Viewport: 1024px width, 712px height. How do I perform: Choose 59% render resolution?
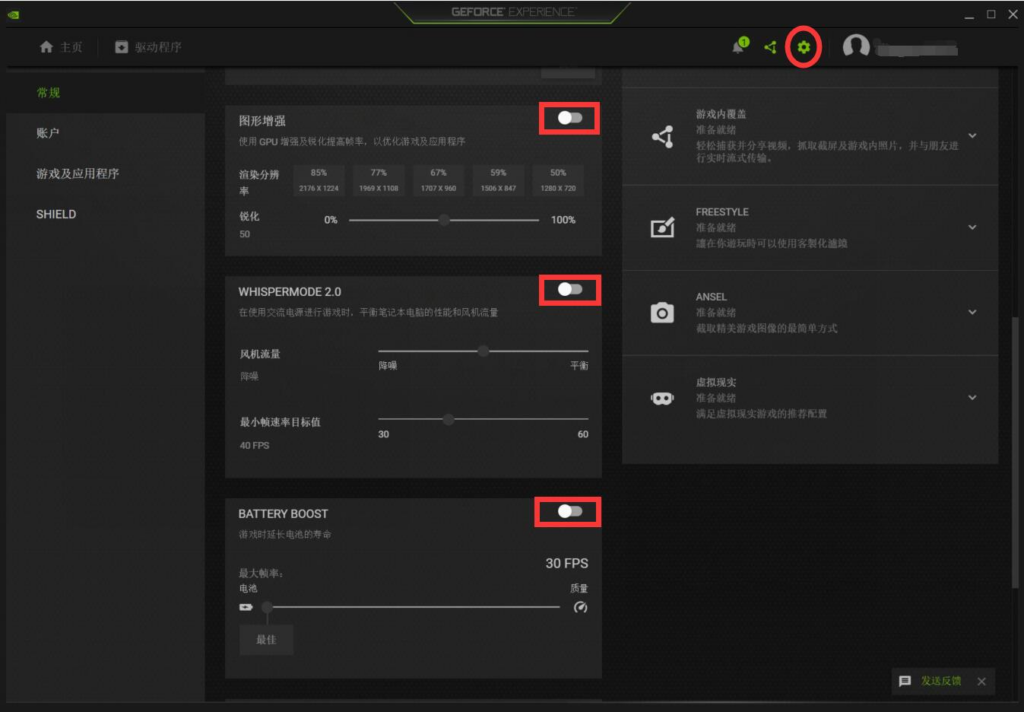tap(498, 180)
